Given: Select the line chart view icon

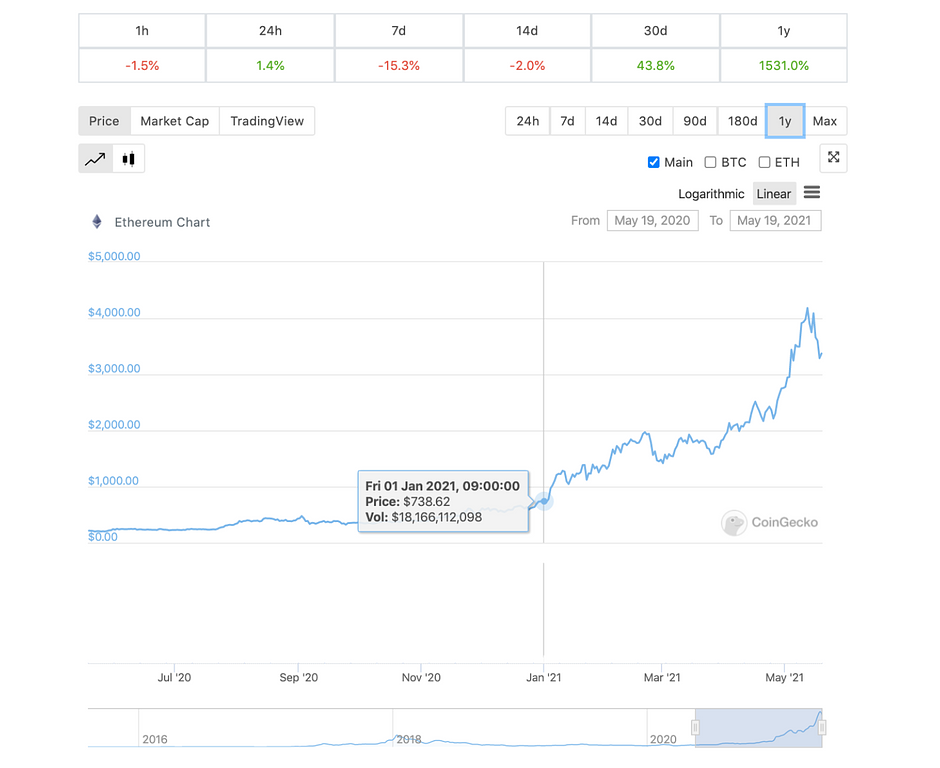Looking at the screenshot, I should click(95, 159).
